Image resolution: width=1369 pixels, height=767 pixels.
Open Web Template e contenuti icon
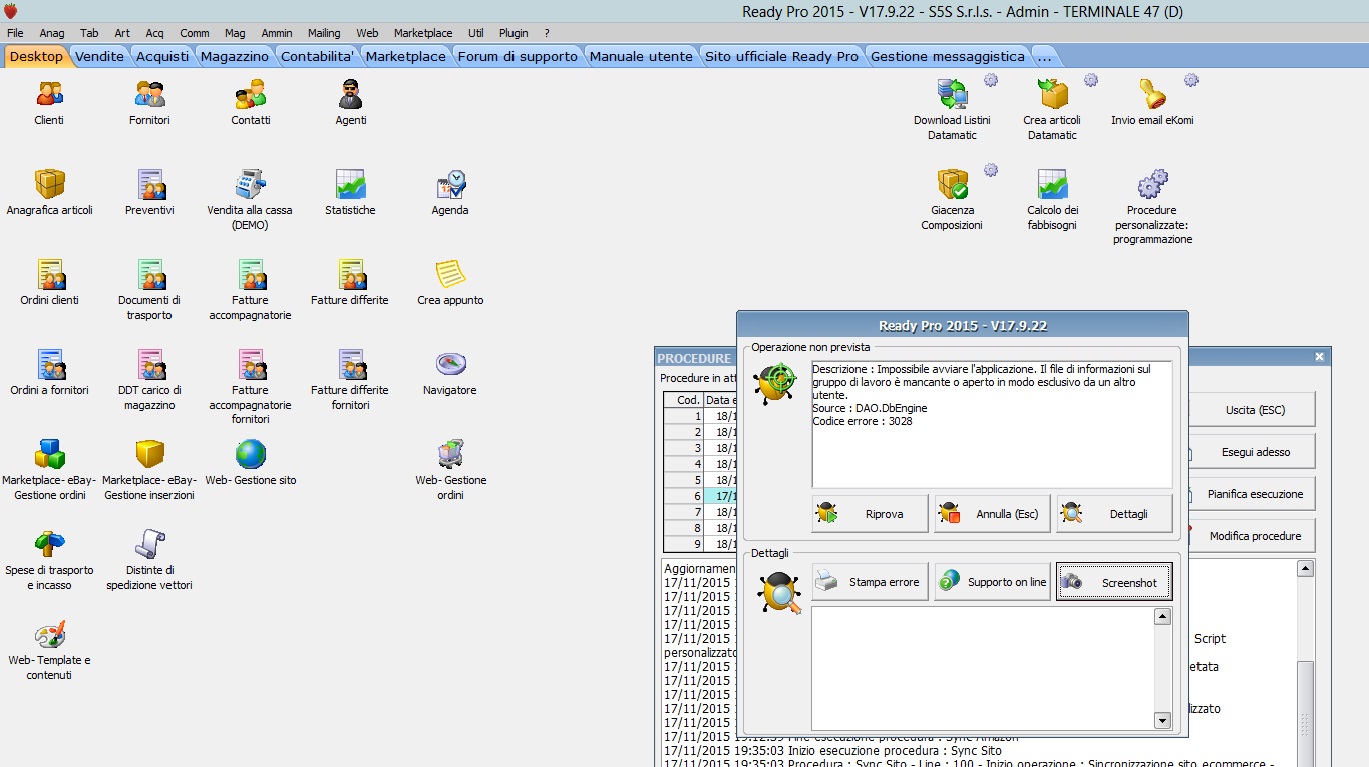point(49,635)
